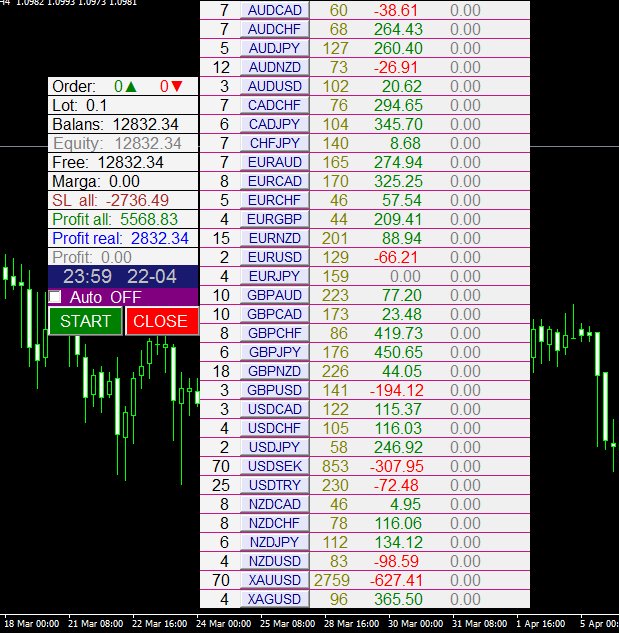Select the XAUUSD symbol button
Screen dimensions: 619x633
coord(275,580)
